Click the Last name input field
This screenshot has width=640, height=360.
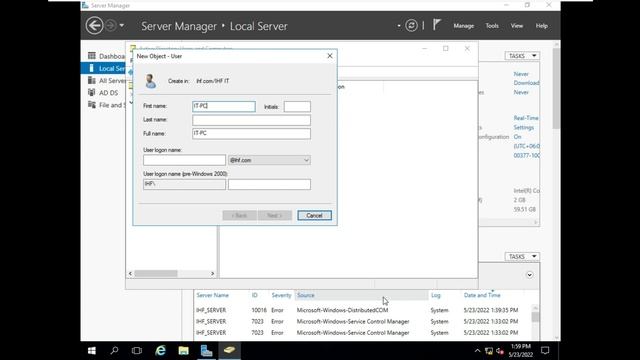pos(251,120)
